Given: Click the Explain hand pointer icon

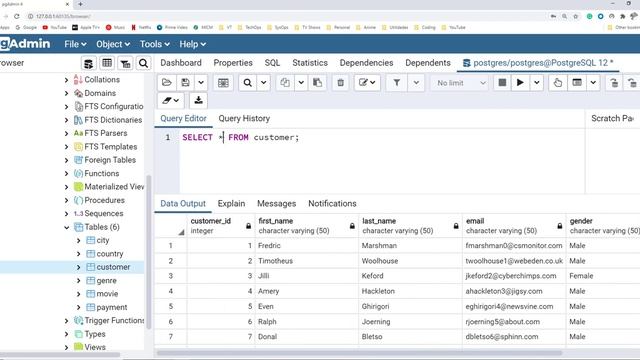Looking at the screenshot, I should pos(558,83).
